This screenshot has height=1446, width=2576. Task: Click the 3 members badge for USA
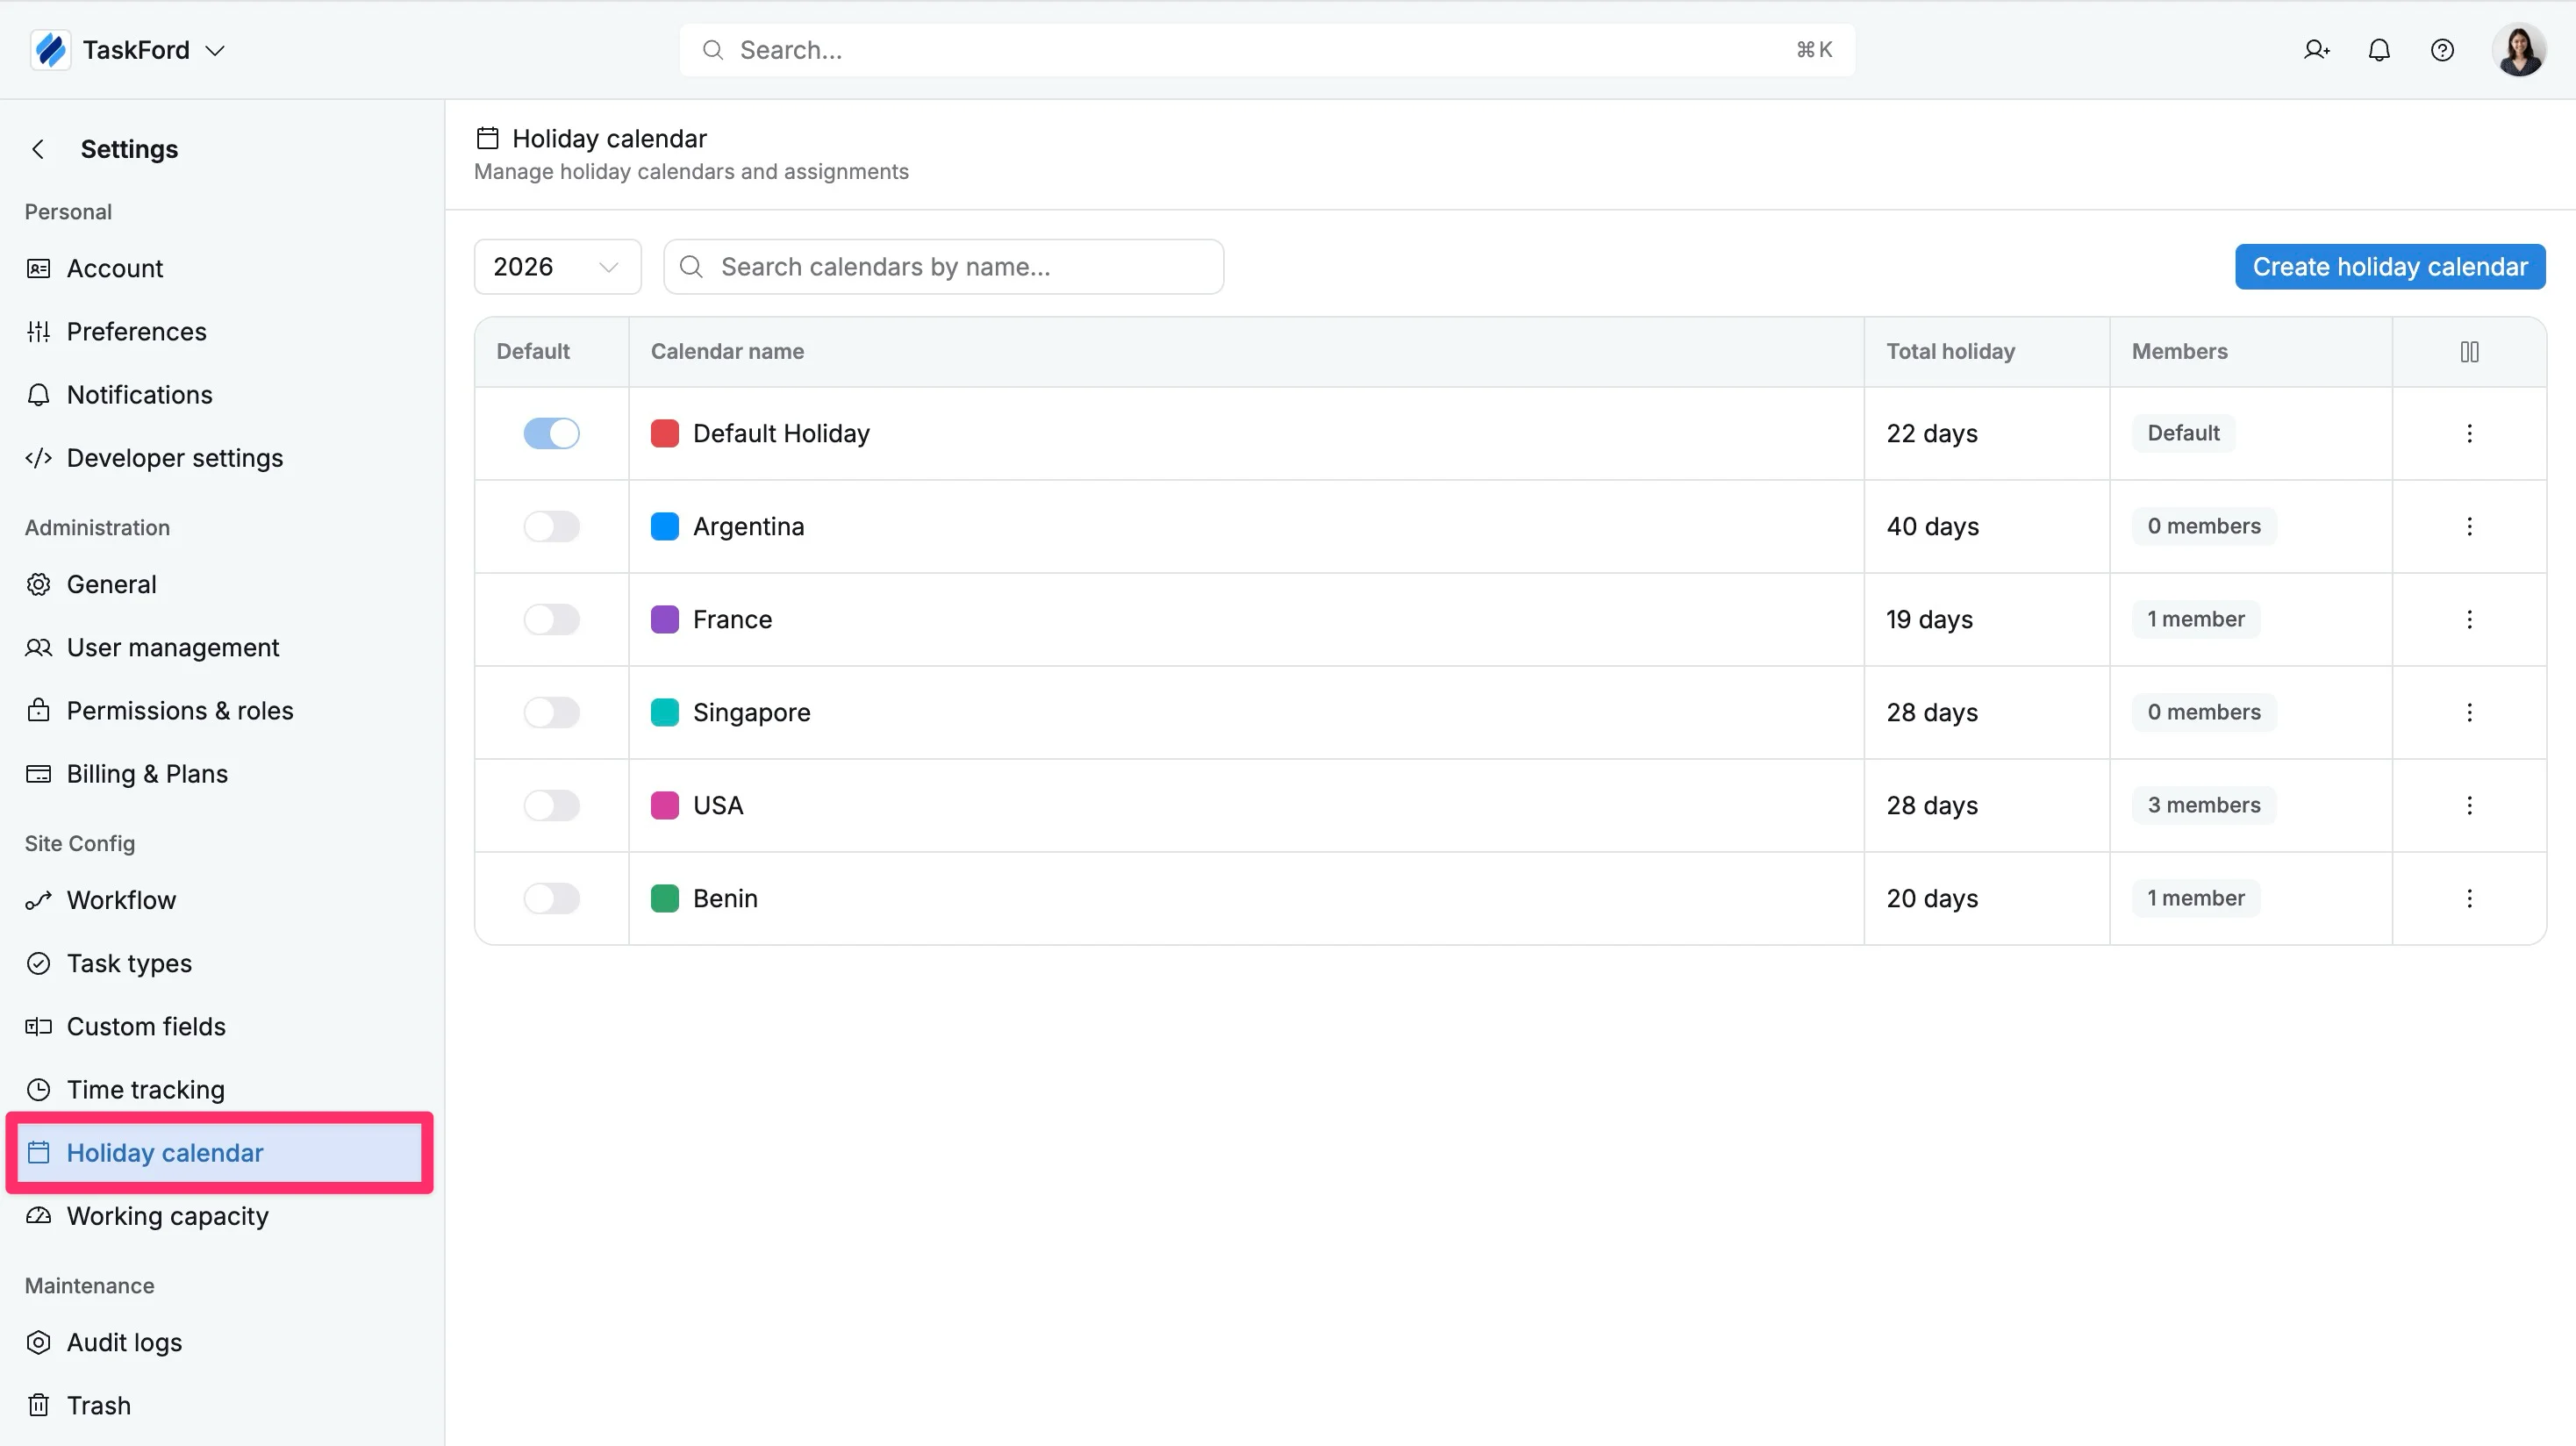click(x=2203, y=805)
